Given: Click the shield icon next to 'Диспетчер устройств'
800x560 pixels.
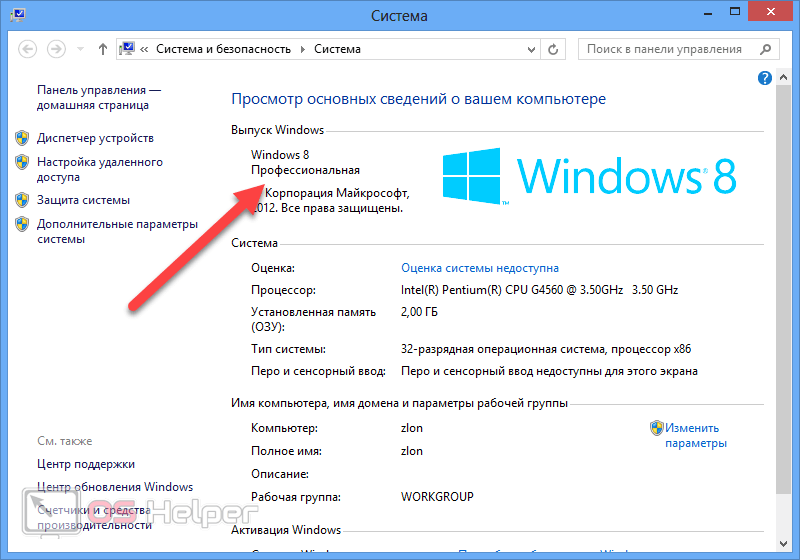Looking at the screenshot, I should coord(22,138).
